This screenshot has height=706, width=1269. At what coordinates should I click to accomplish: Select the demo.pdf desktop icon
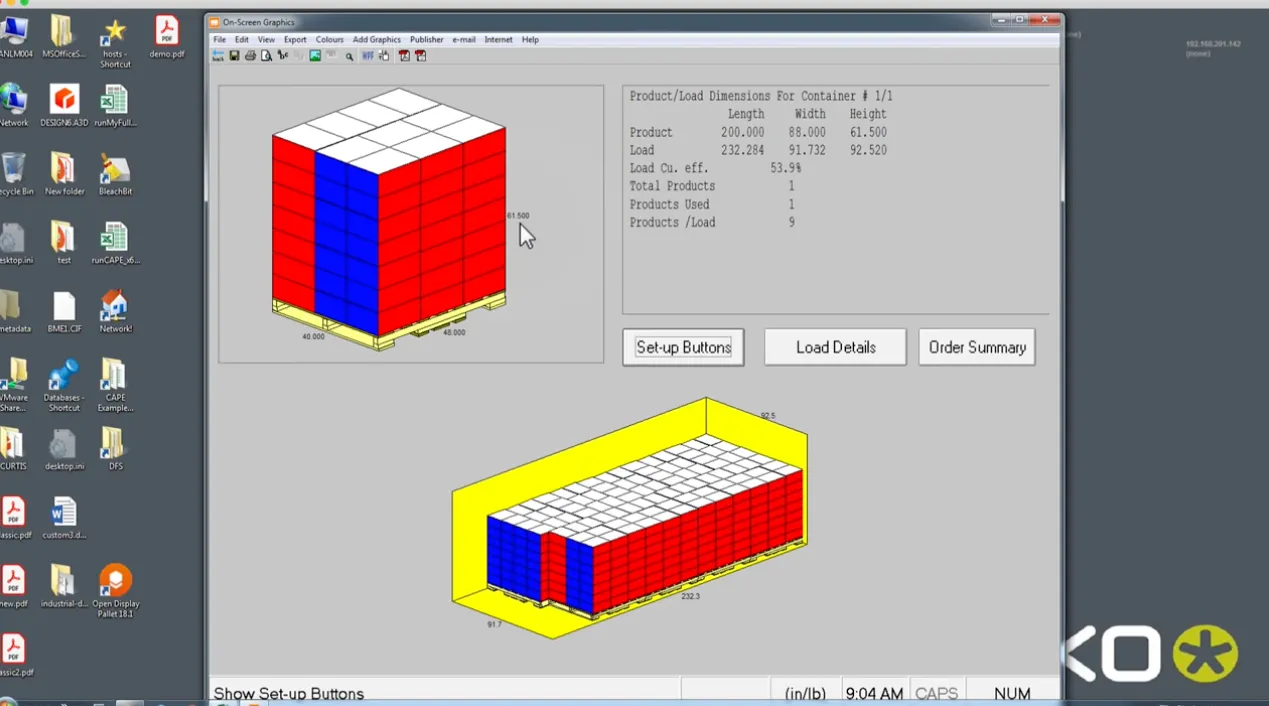tap(167, 37)
